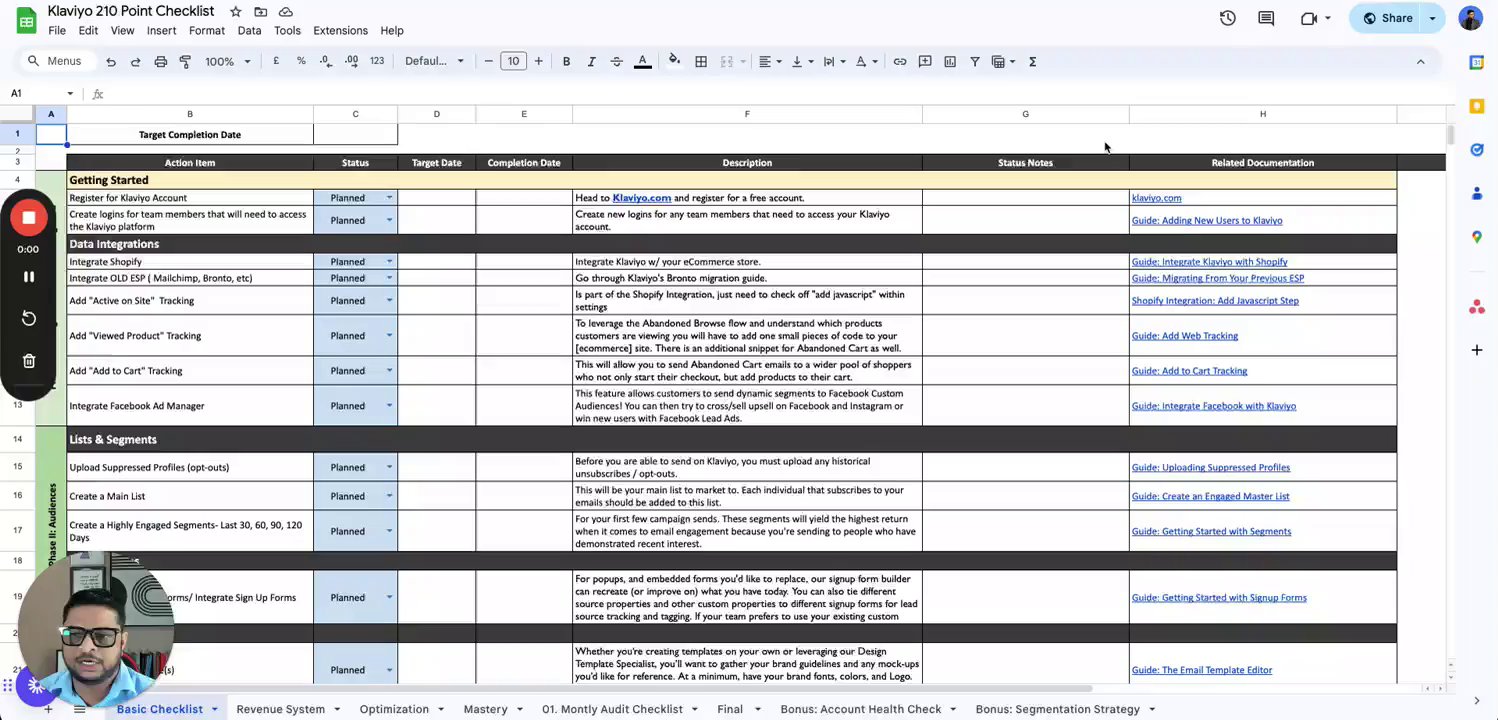Image resolution: width=1498 pixels, height=720 pixels.
Task: Open the fill color picker
Action: (x=674, y=61)
